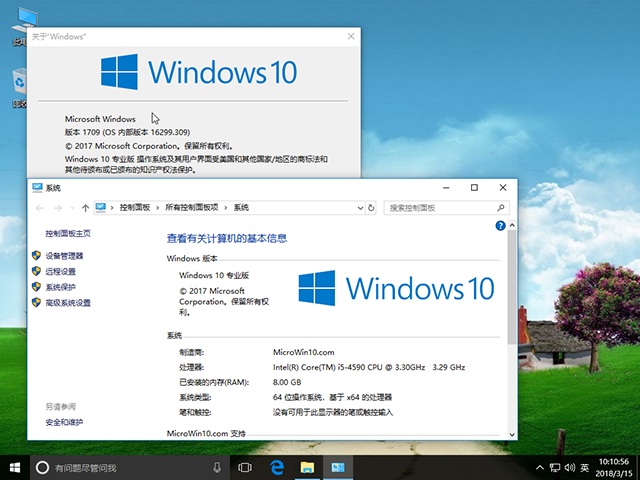The width and height of the screenshot is (640, 480).
Task: Open 系统保护 link
Action: pyautogui.click(x=60, y=287)
